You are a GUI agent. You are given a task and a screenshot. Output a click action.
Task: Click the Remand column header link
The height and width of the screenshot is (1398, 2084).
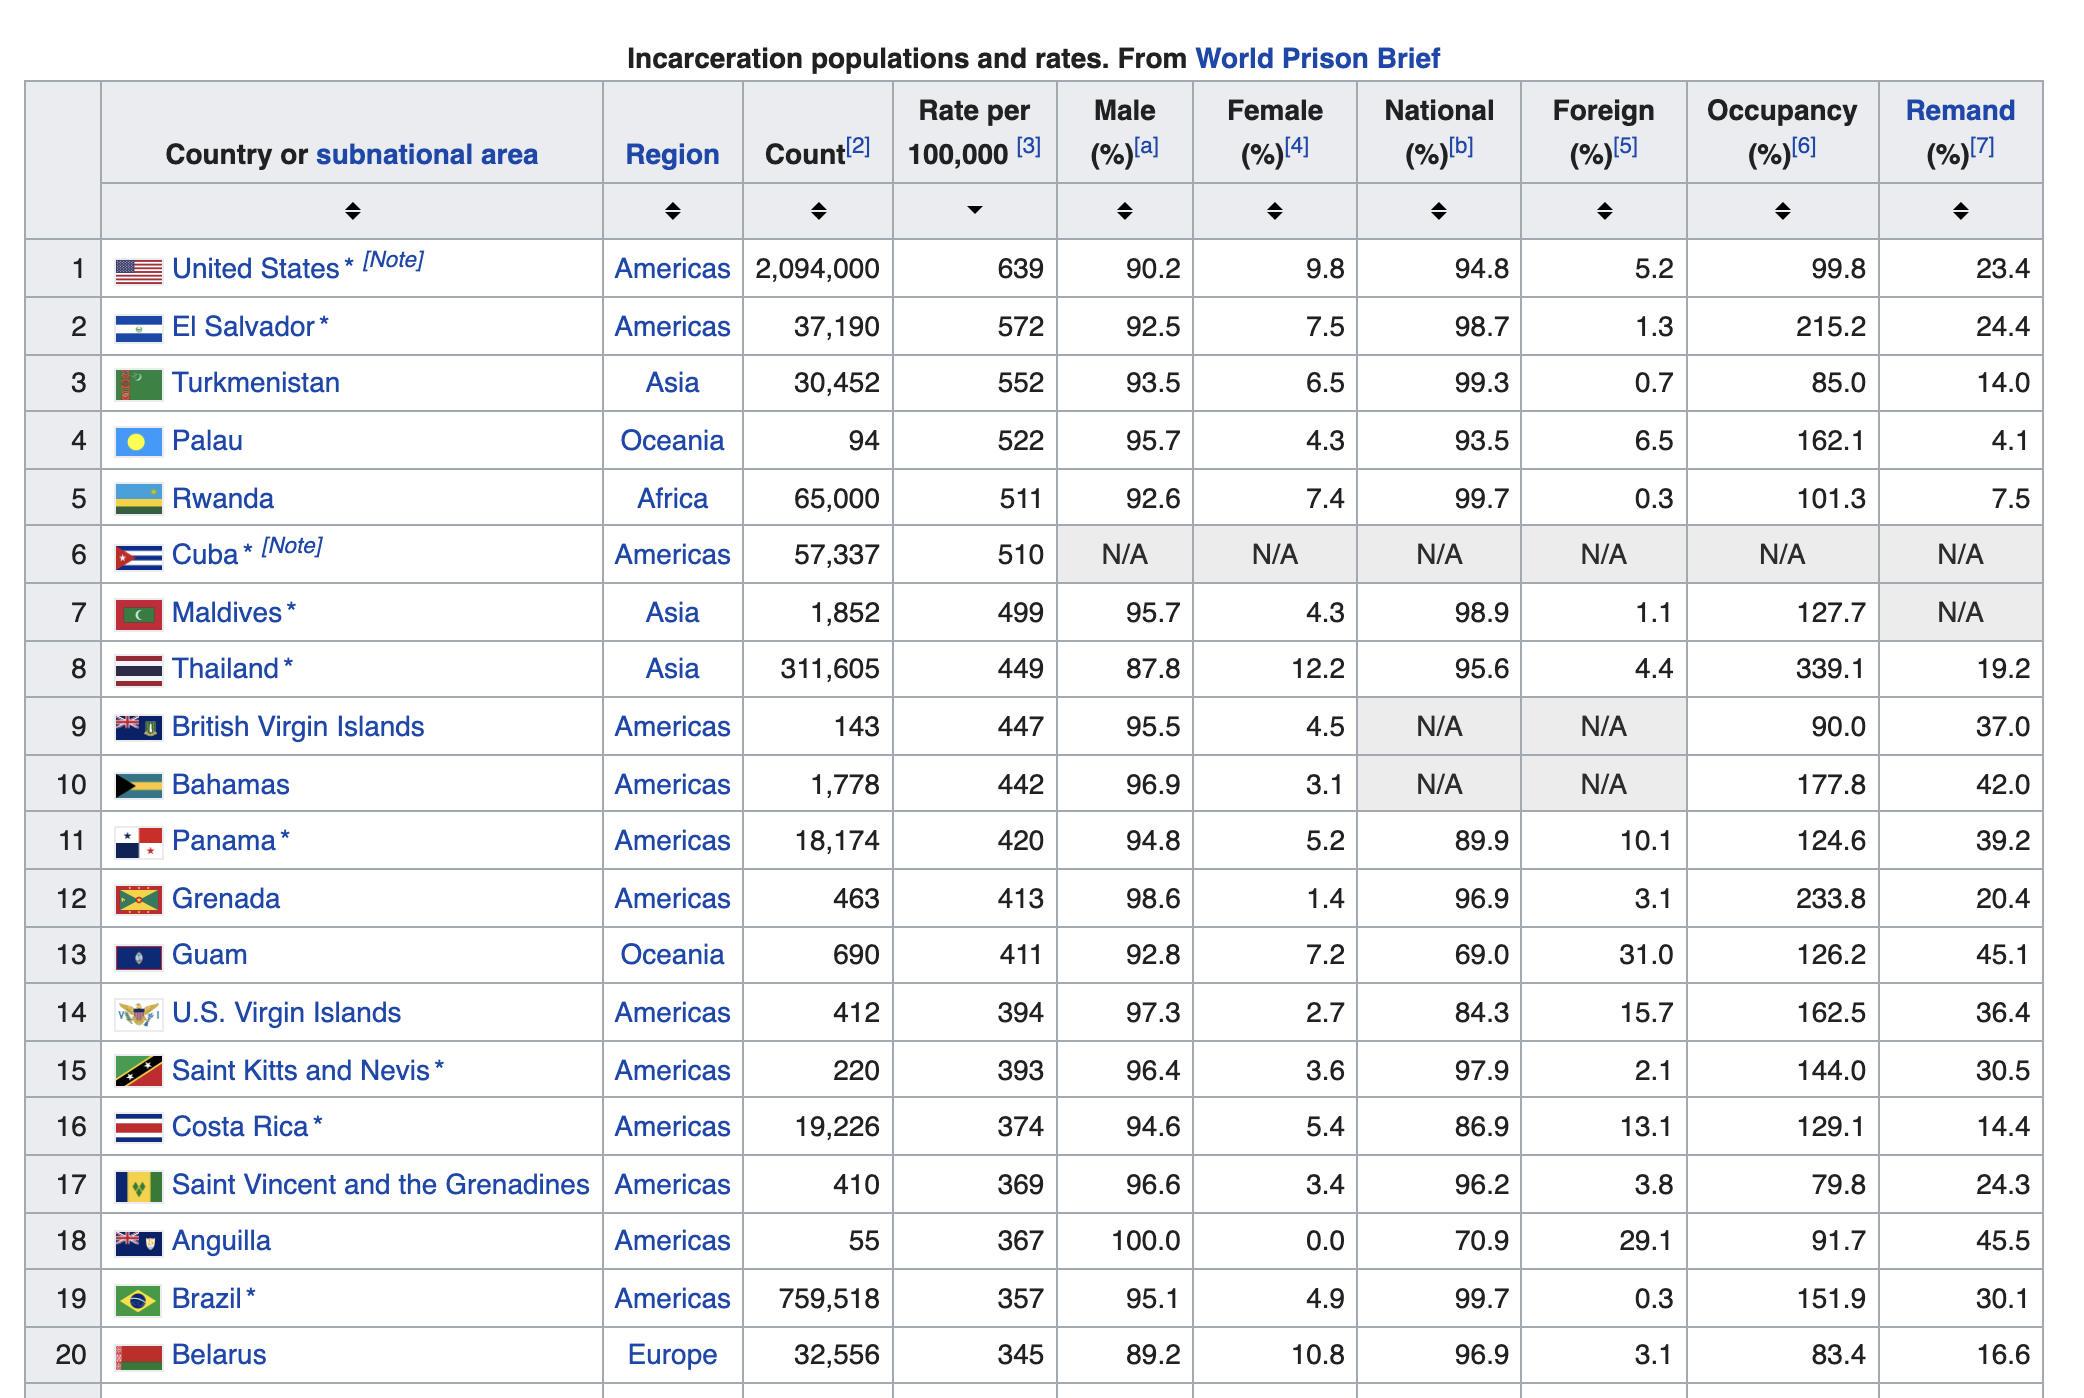pos(1959,110)
